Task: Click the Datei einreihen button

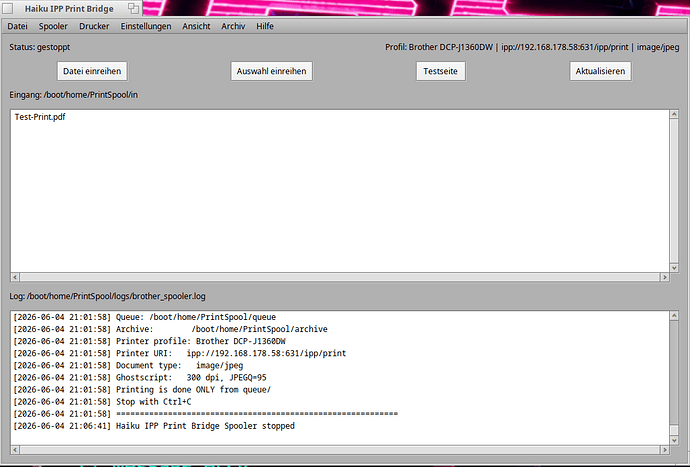Action: 92,71
